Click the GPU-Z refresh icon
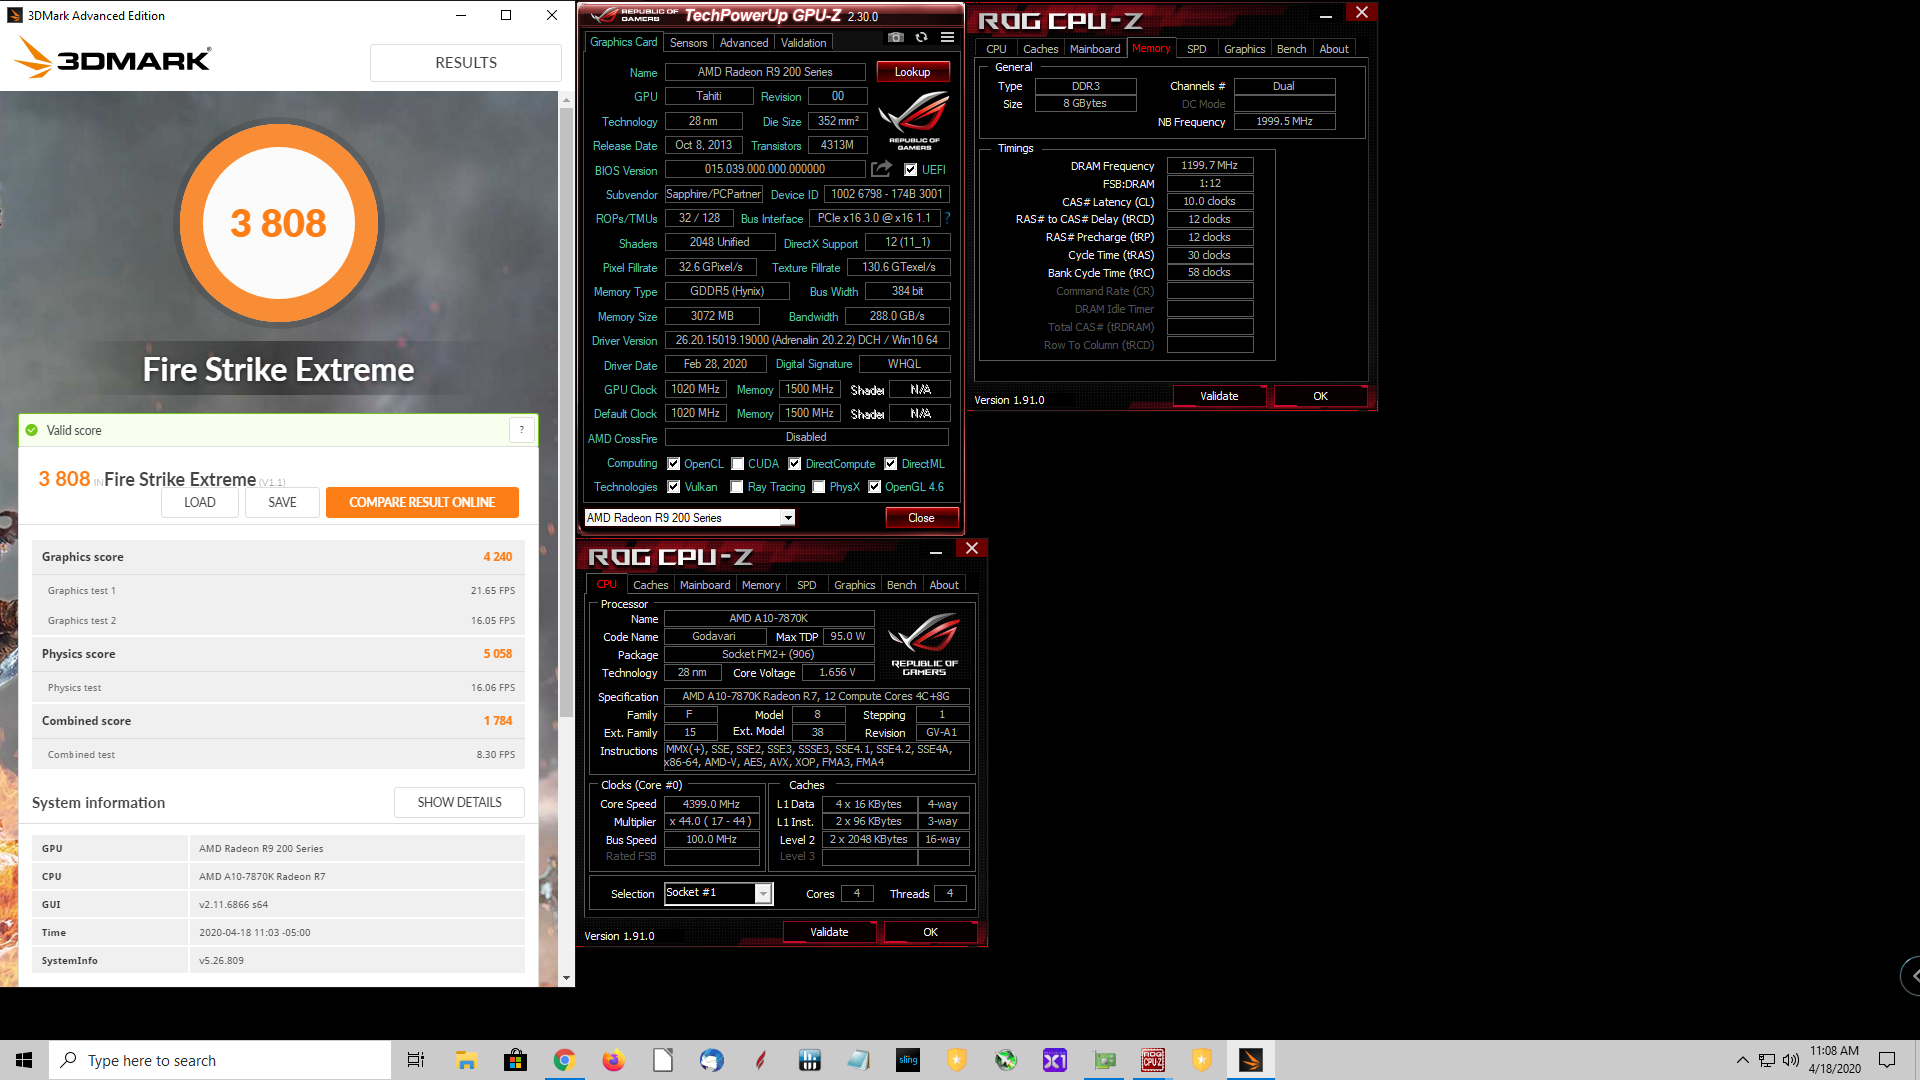The height and width of the screenshot is (1080, 1920). pyautogui.click(x=921, y=38)
